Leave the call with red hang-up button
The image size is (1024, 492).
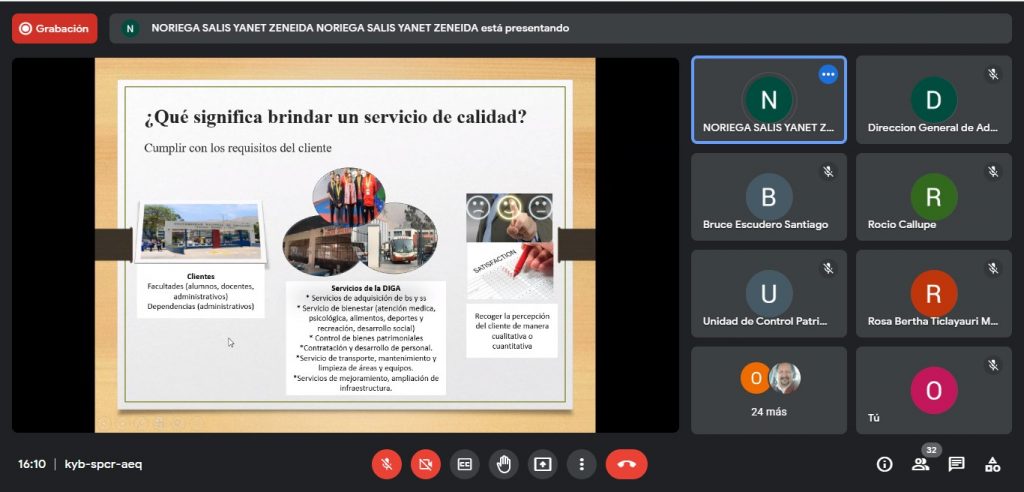pos(626,465)
